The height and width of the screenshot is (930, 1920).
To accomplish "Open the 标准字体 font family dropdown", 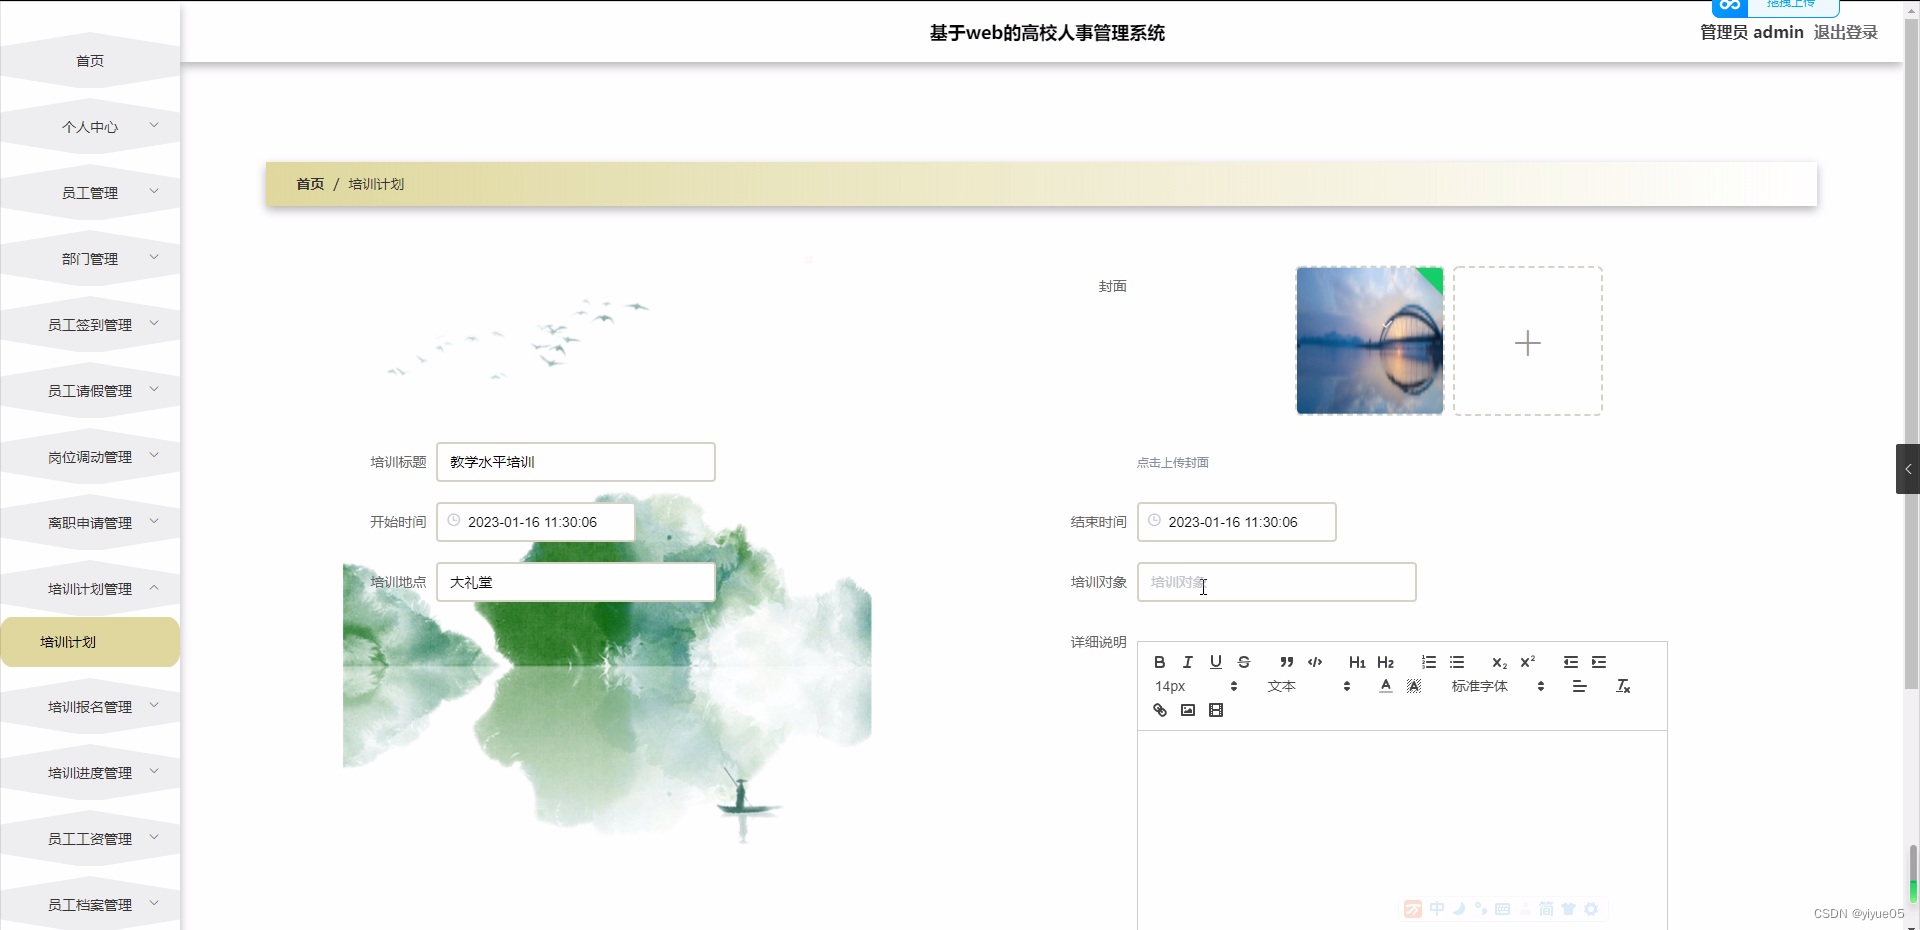I will [1498, 686].
